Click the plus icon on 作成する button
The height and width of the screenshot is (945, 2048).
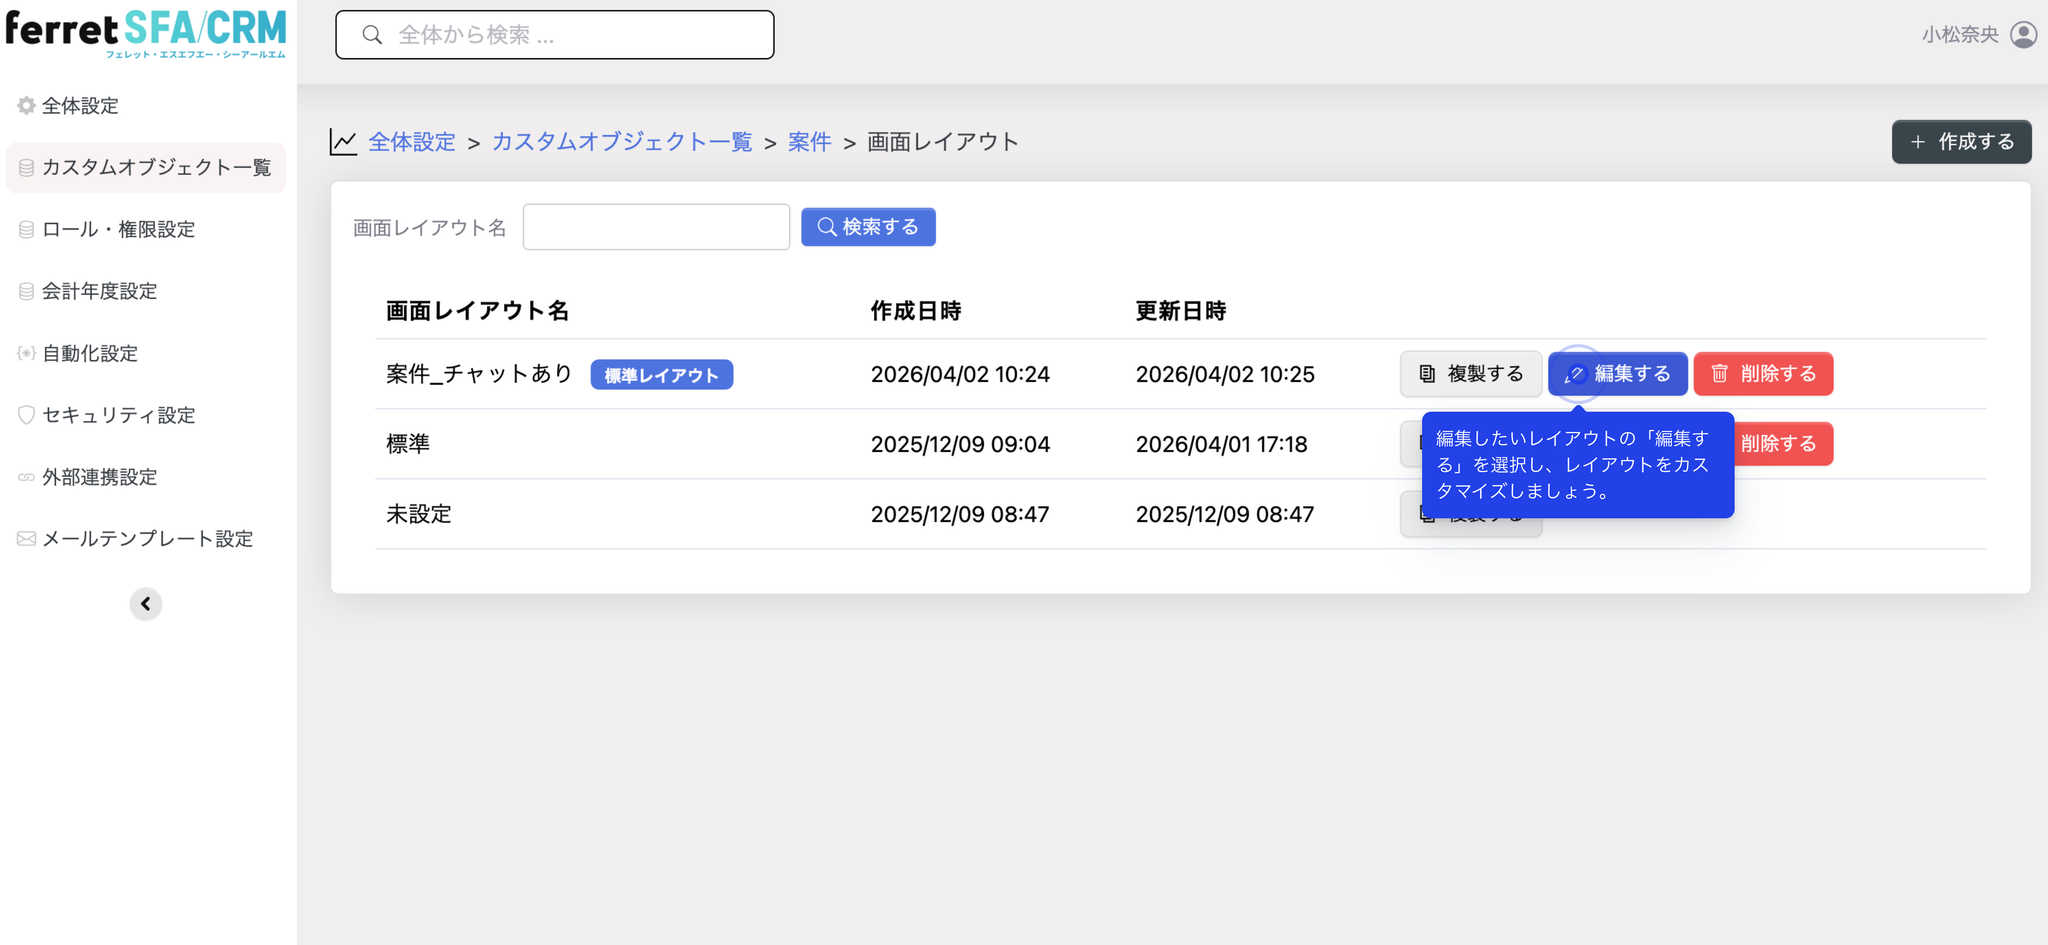click(1918, 142)
